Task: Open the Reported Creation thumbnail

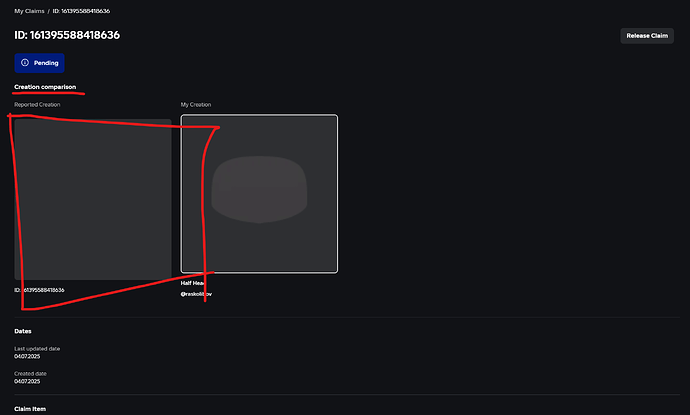Action: pos(93,199)
